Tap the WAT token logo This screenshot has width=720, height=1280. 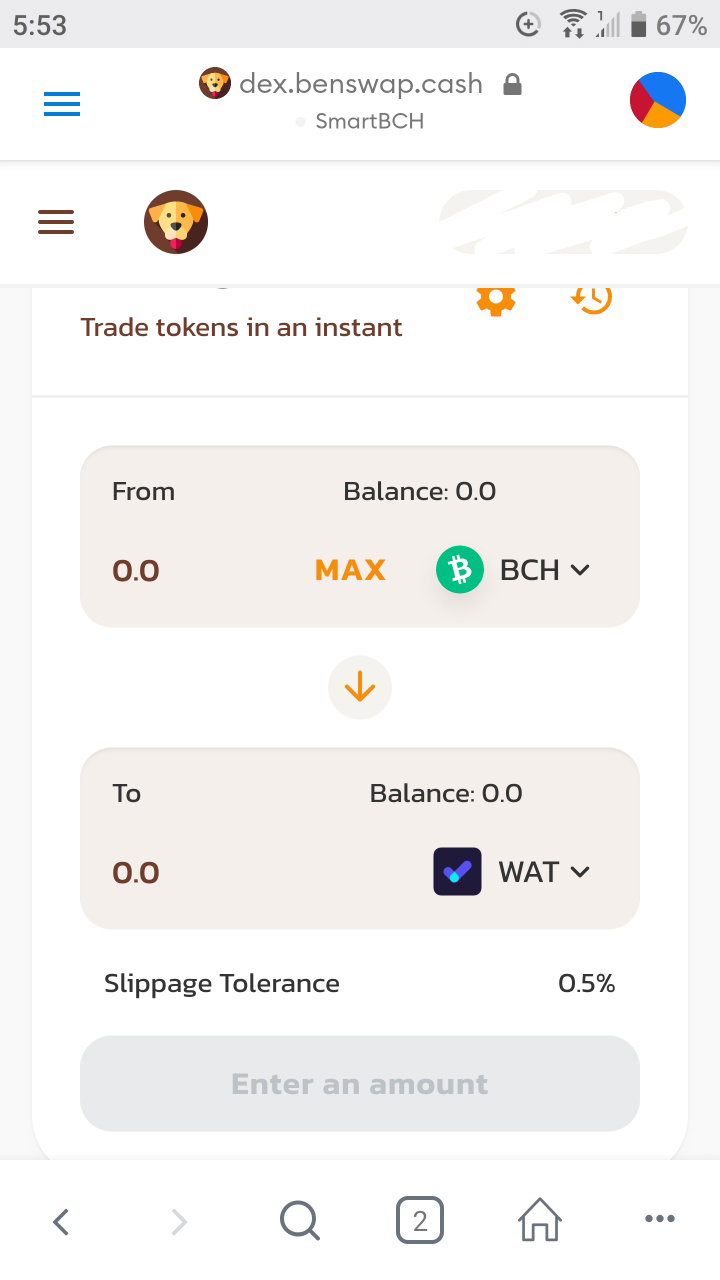coord(457,872)
